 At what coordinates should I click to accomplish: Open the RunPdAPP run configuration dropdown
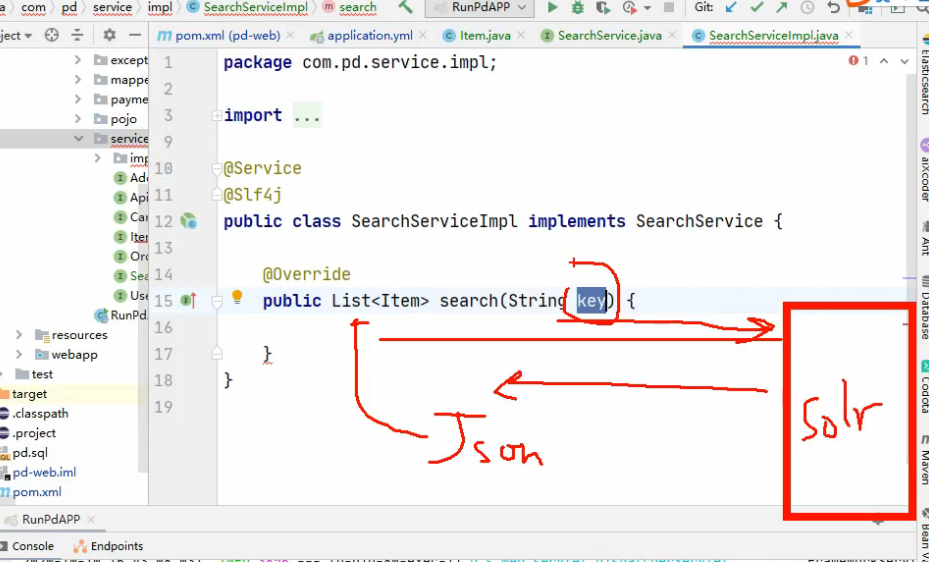pos(479,8)
